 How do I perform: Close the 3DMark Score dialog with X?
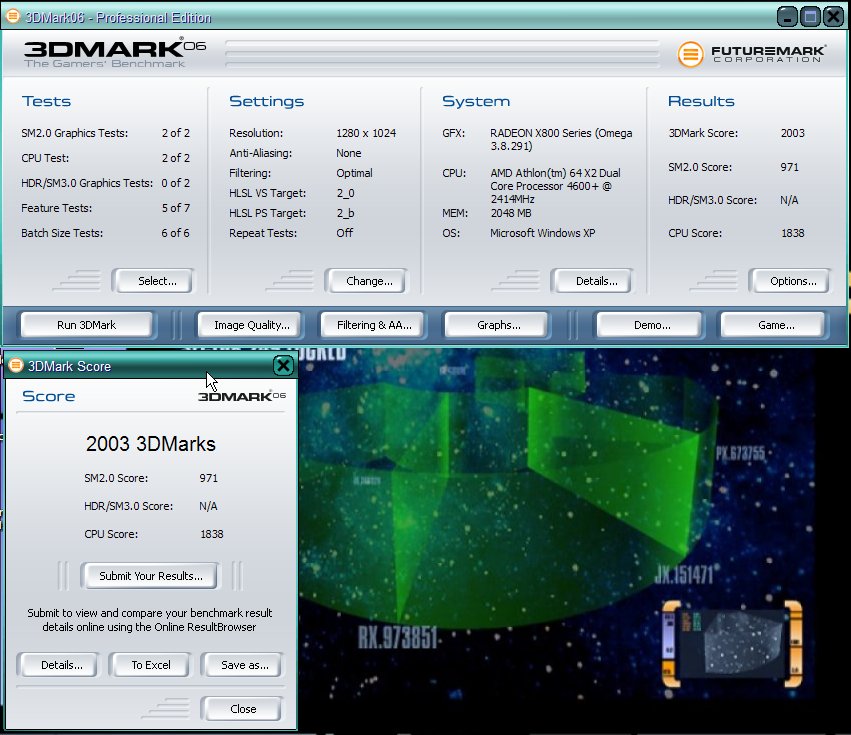tap(283, 365)
